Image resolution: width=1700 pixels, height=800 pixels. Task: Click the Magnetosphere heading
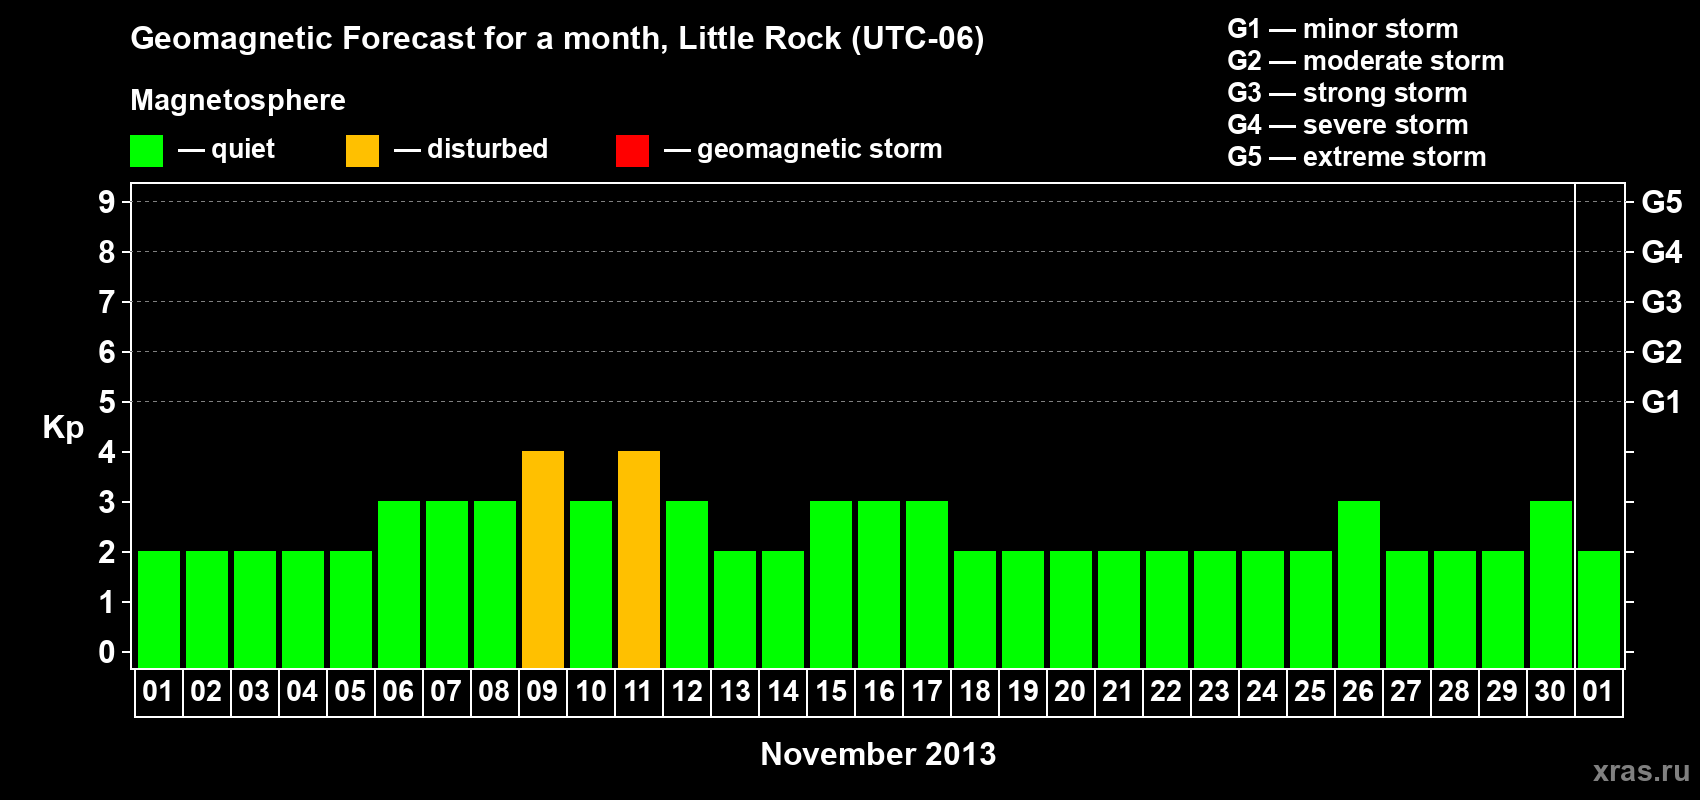point(238,100)
